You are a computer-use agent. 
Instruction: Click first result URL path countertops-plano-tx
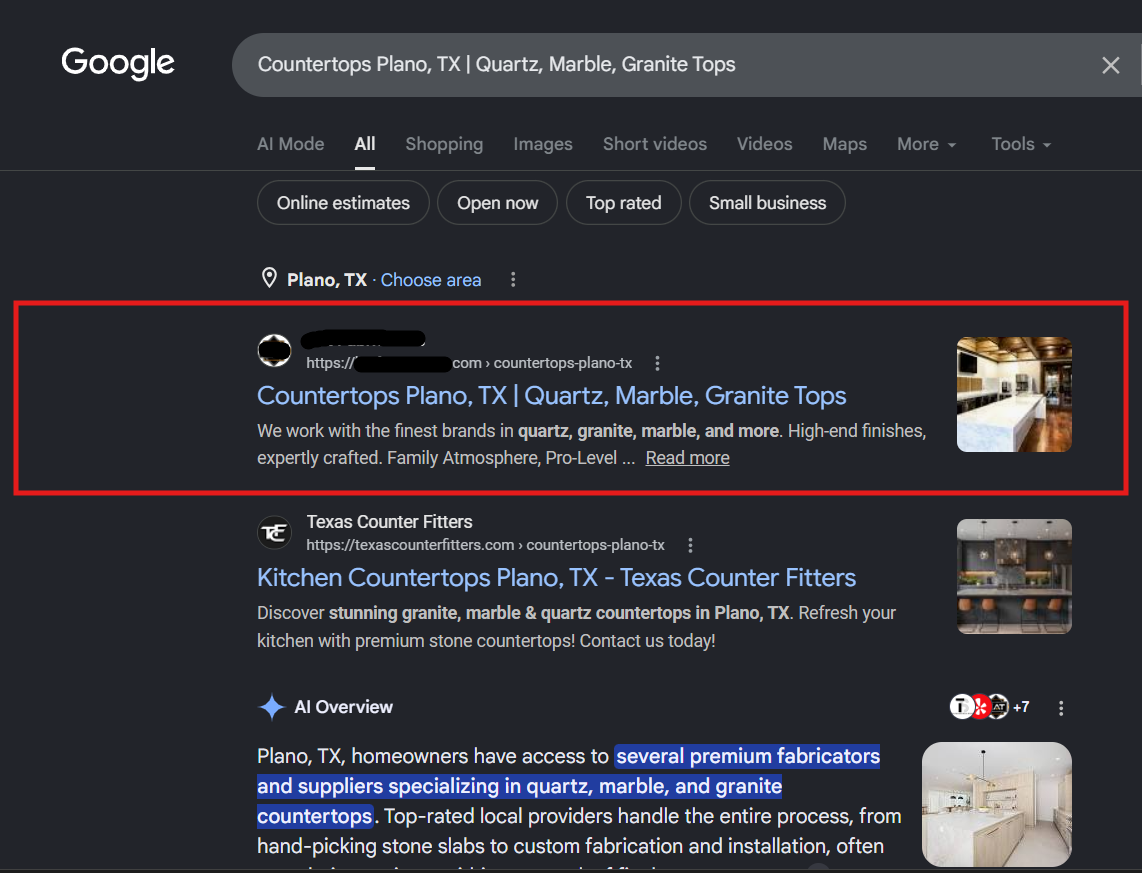pyautogui.click(x=563, y=363)
